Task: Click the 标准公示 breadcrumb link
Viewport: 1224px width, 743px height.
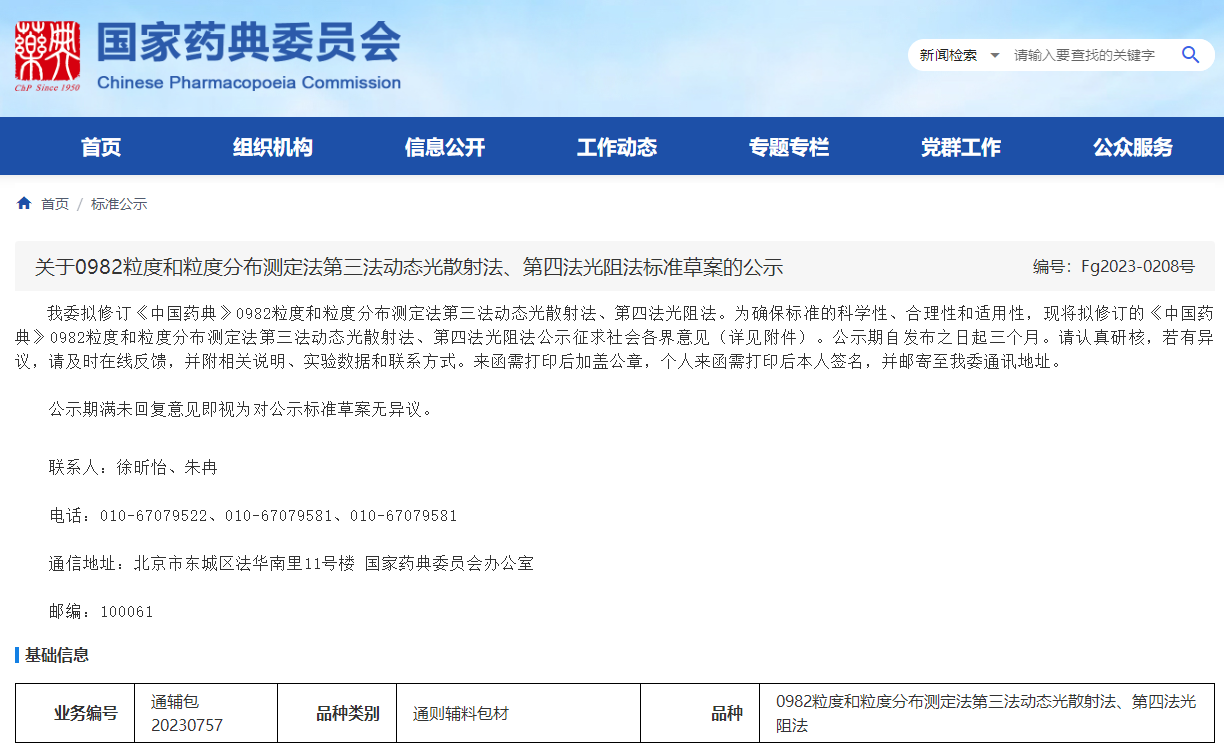Action: 119,204
